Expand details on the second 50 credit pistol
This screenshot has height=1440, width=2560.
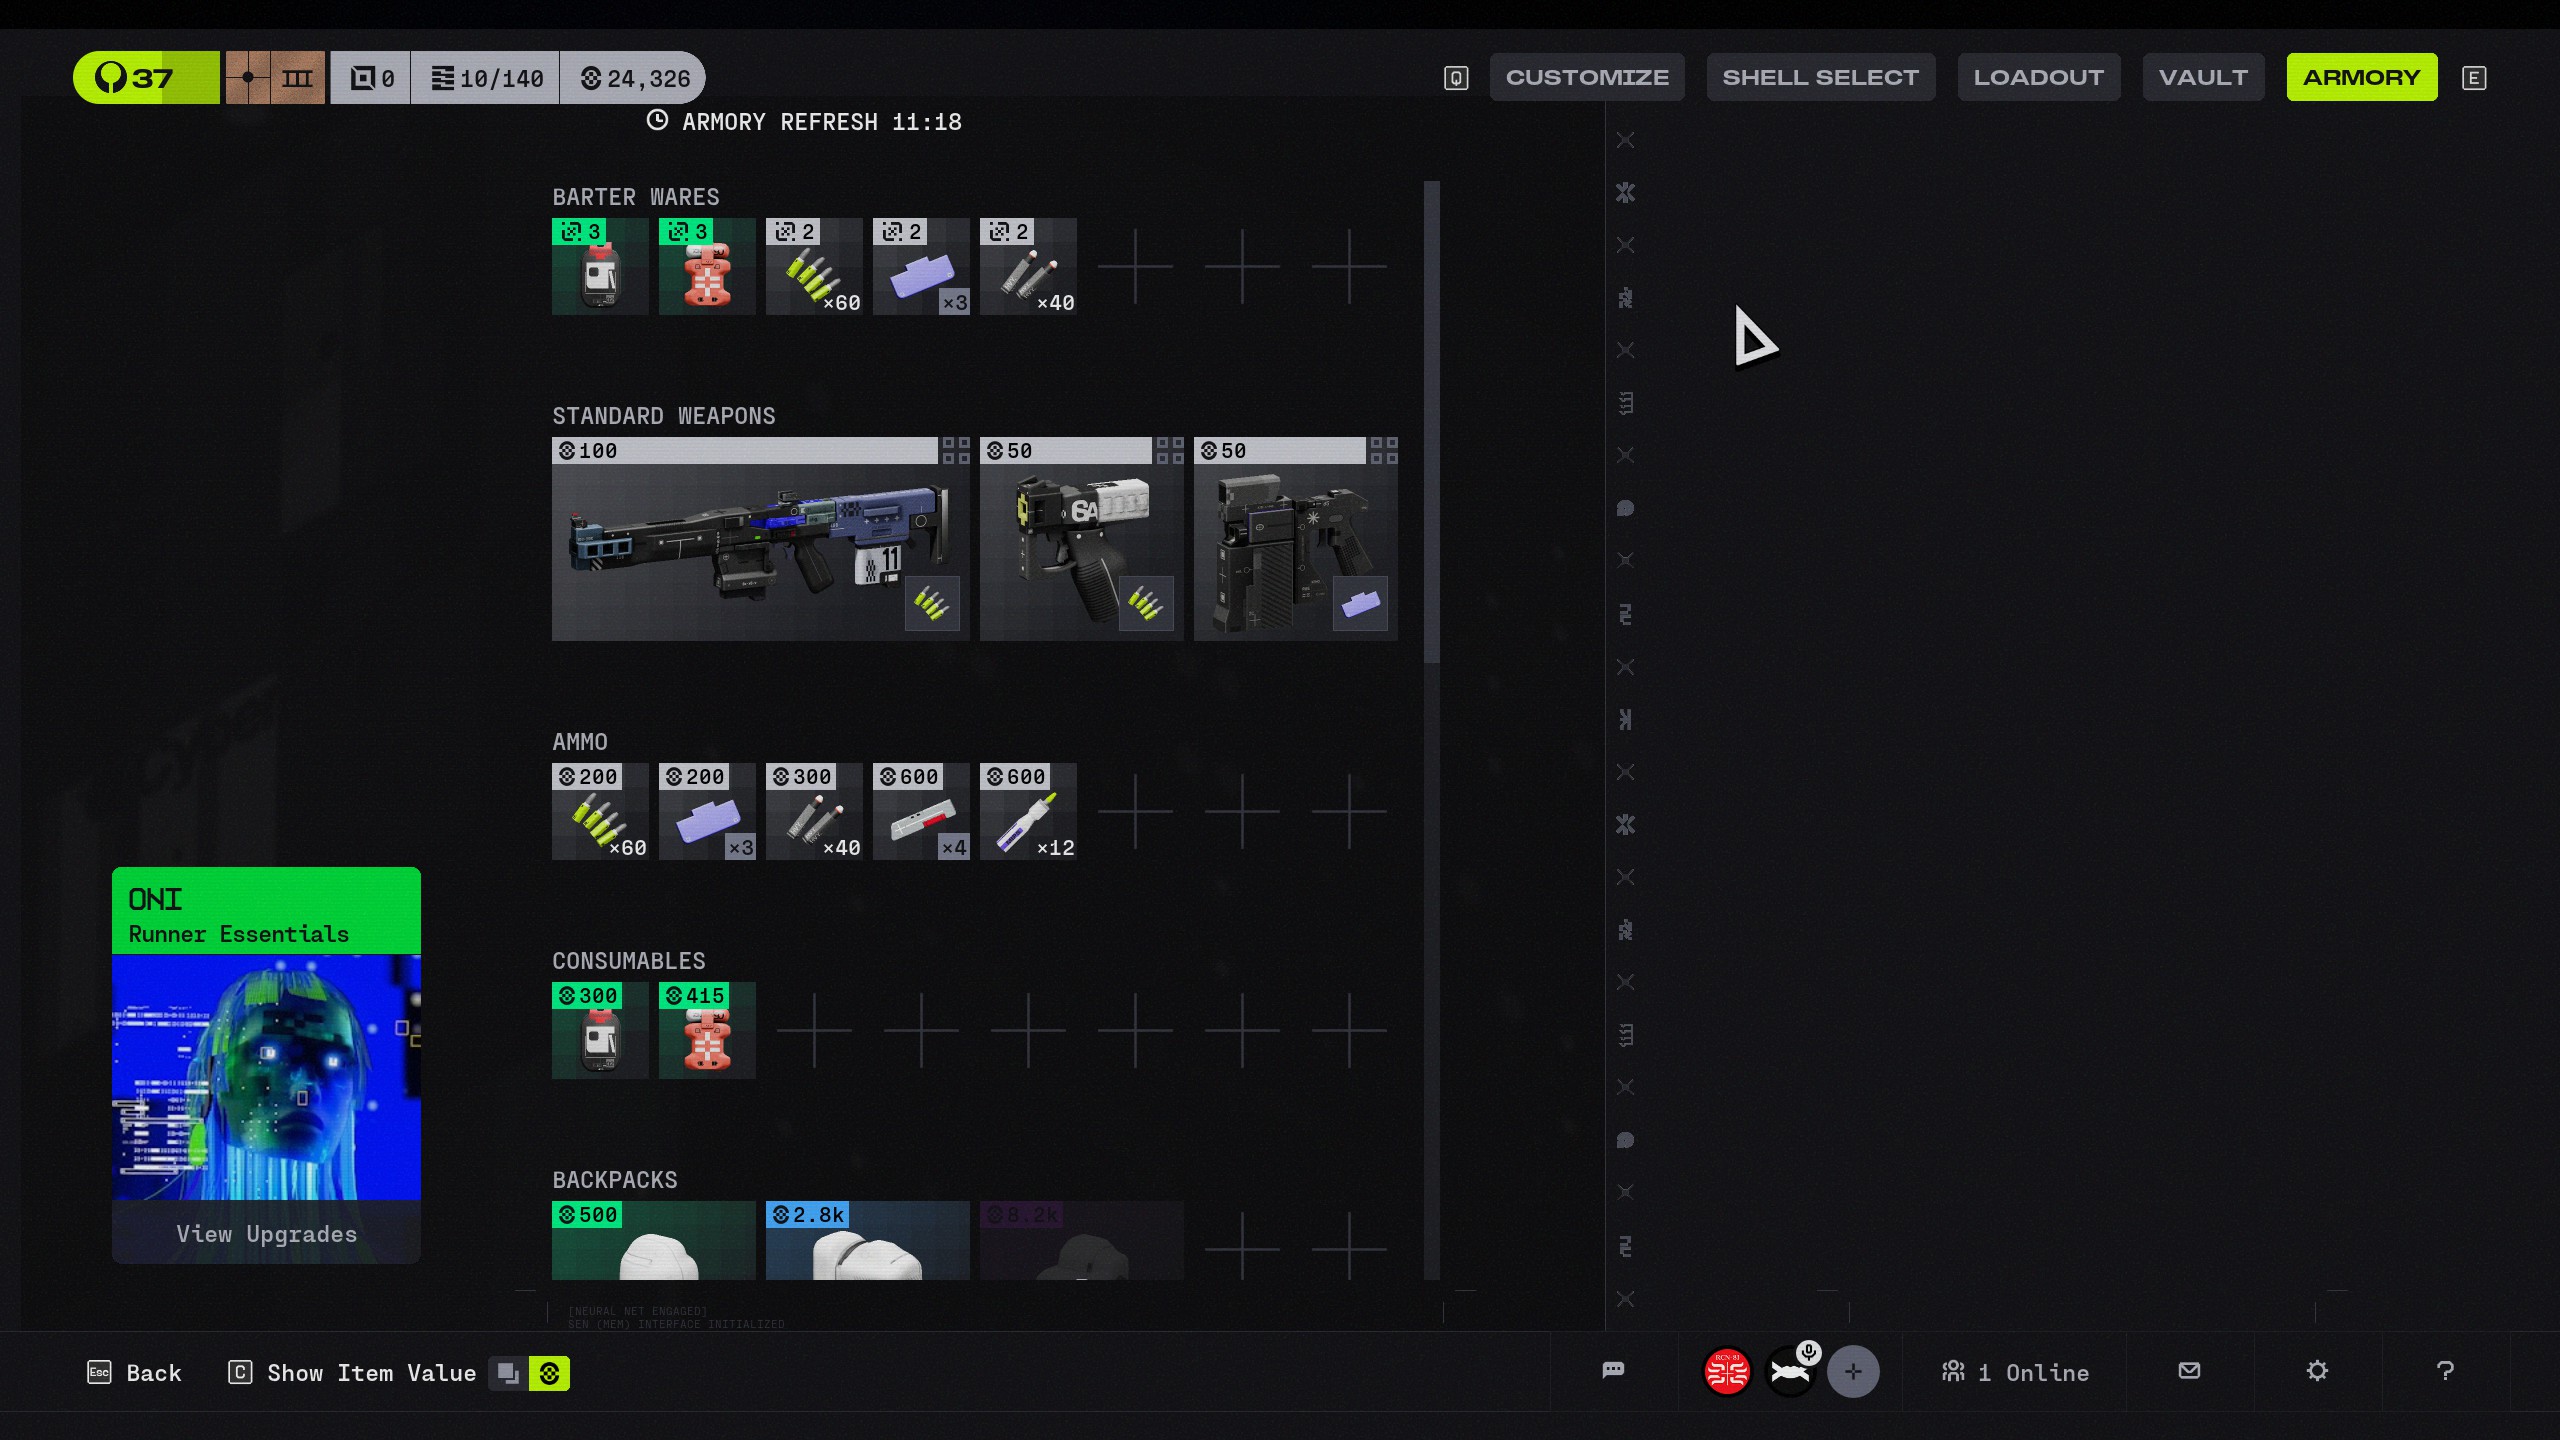pyautogui.click(x=1383, y=451)
